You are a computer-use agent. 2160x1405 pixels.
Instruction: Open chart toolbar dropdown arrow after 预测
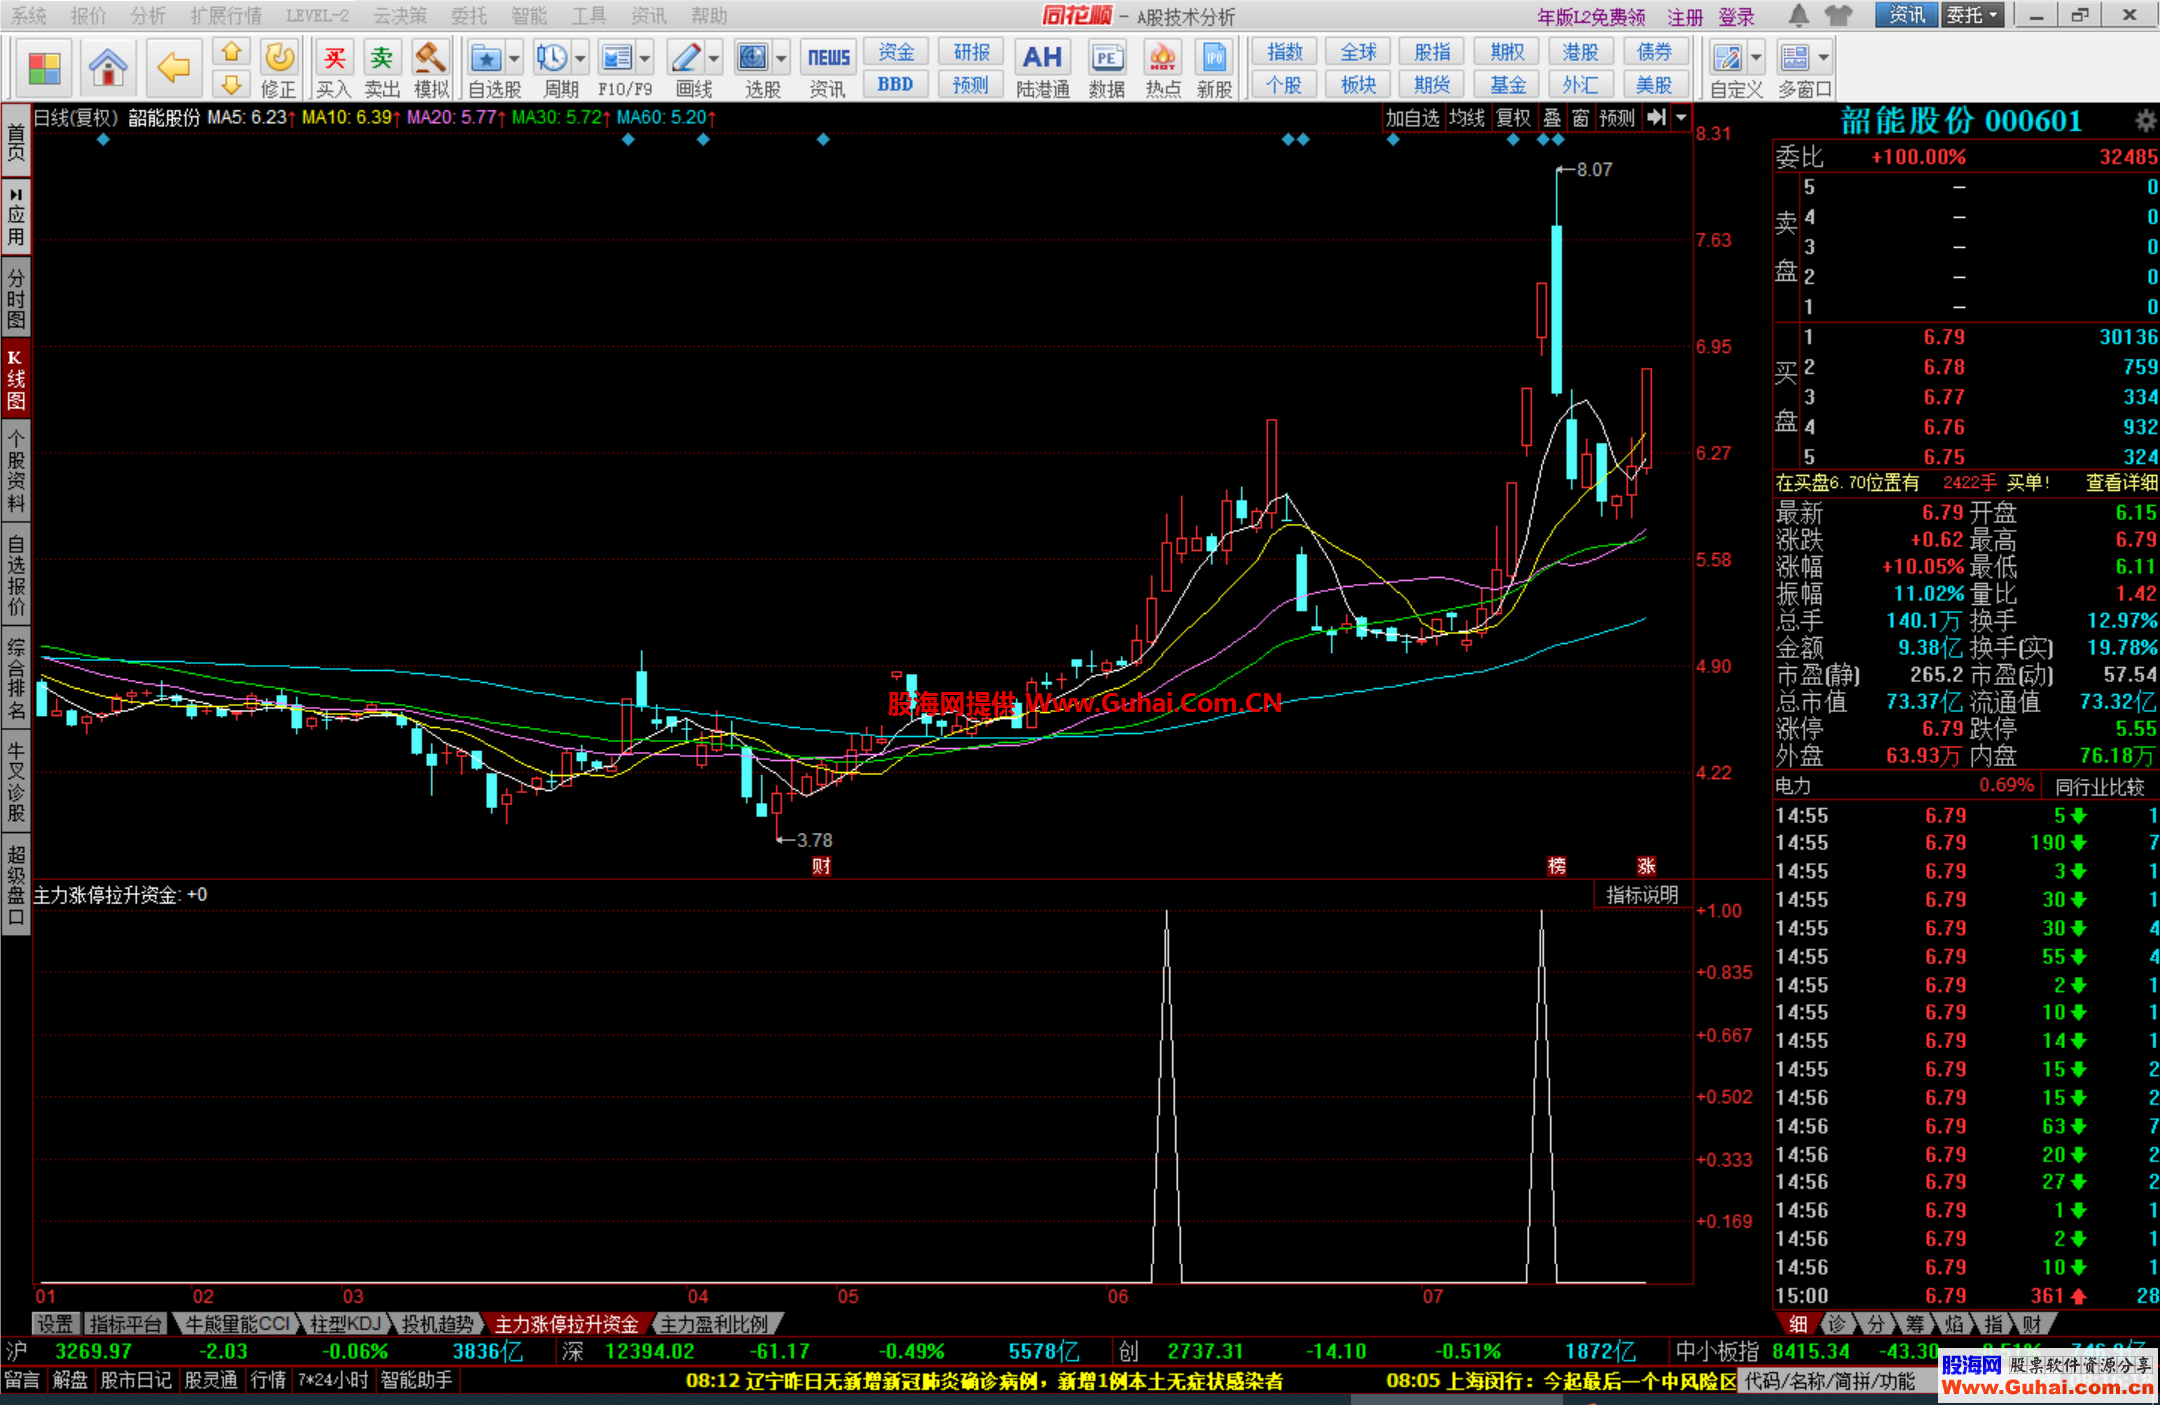[x=1681, y=118]
